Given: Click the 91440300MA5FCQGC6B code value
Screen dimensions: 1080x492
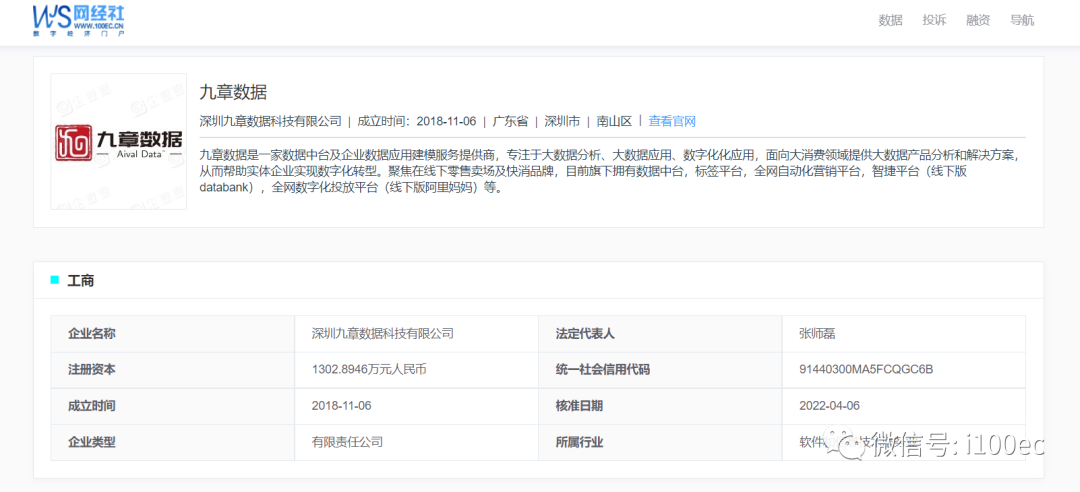Looking at the screenshot, I should pyautogui.click(x=866, y=369).
